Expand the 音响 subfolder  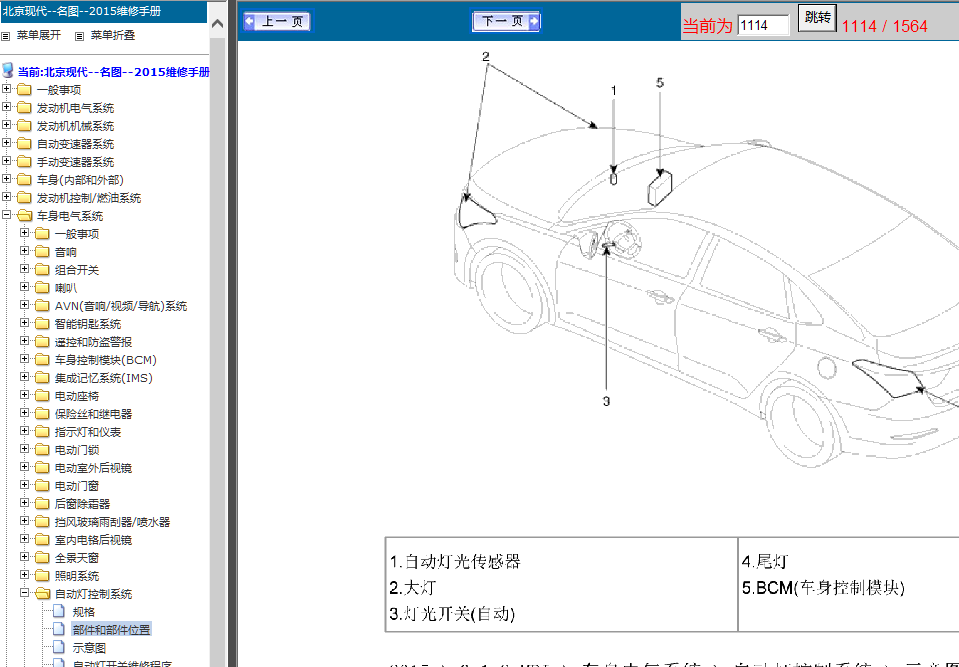(24, 251)
